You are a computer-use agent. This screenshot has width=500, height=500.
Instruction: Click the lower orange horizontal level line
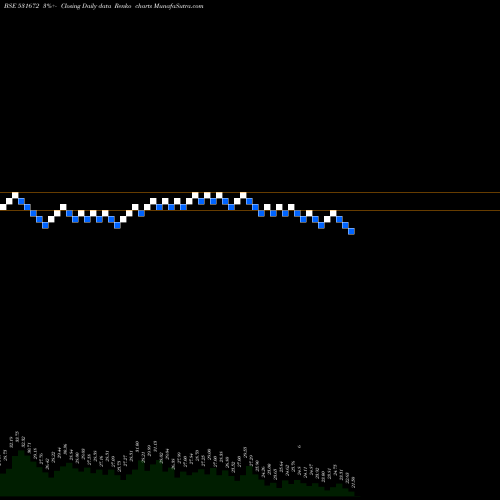[250, 210]
